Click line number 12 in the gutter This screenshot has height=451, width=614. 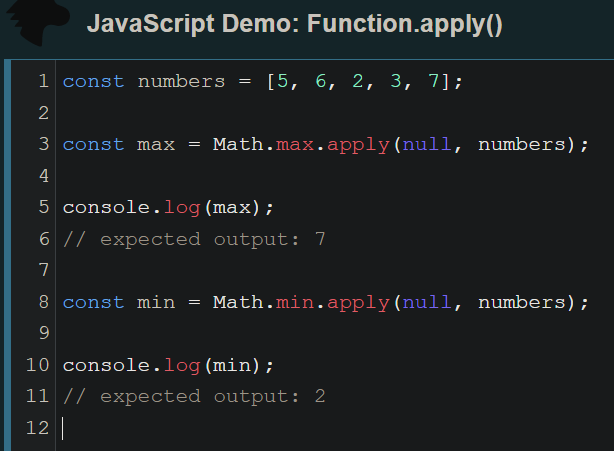point(38,428)
